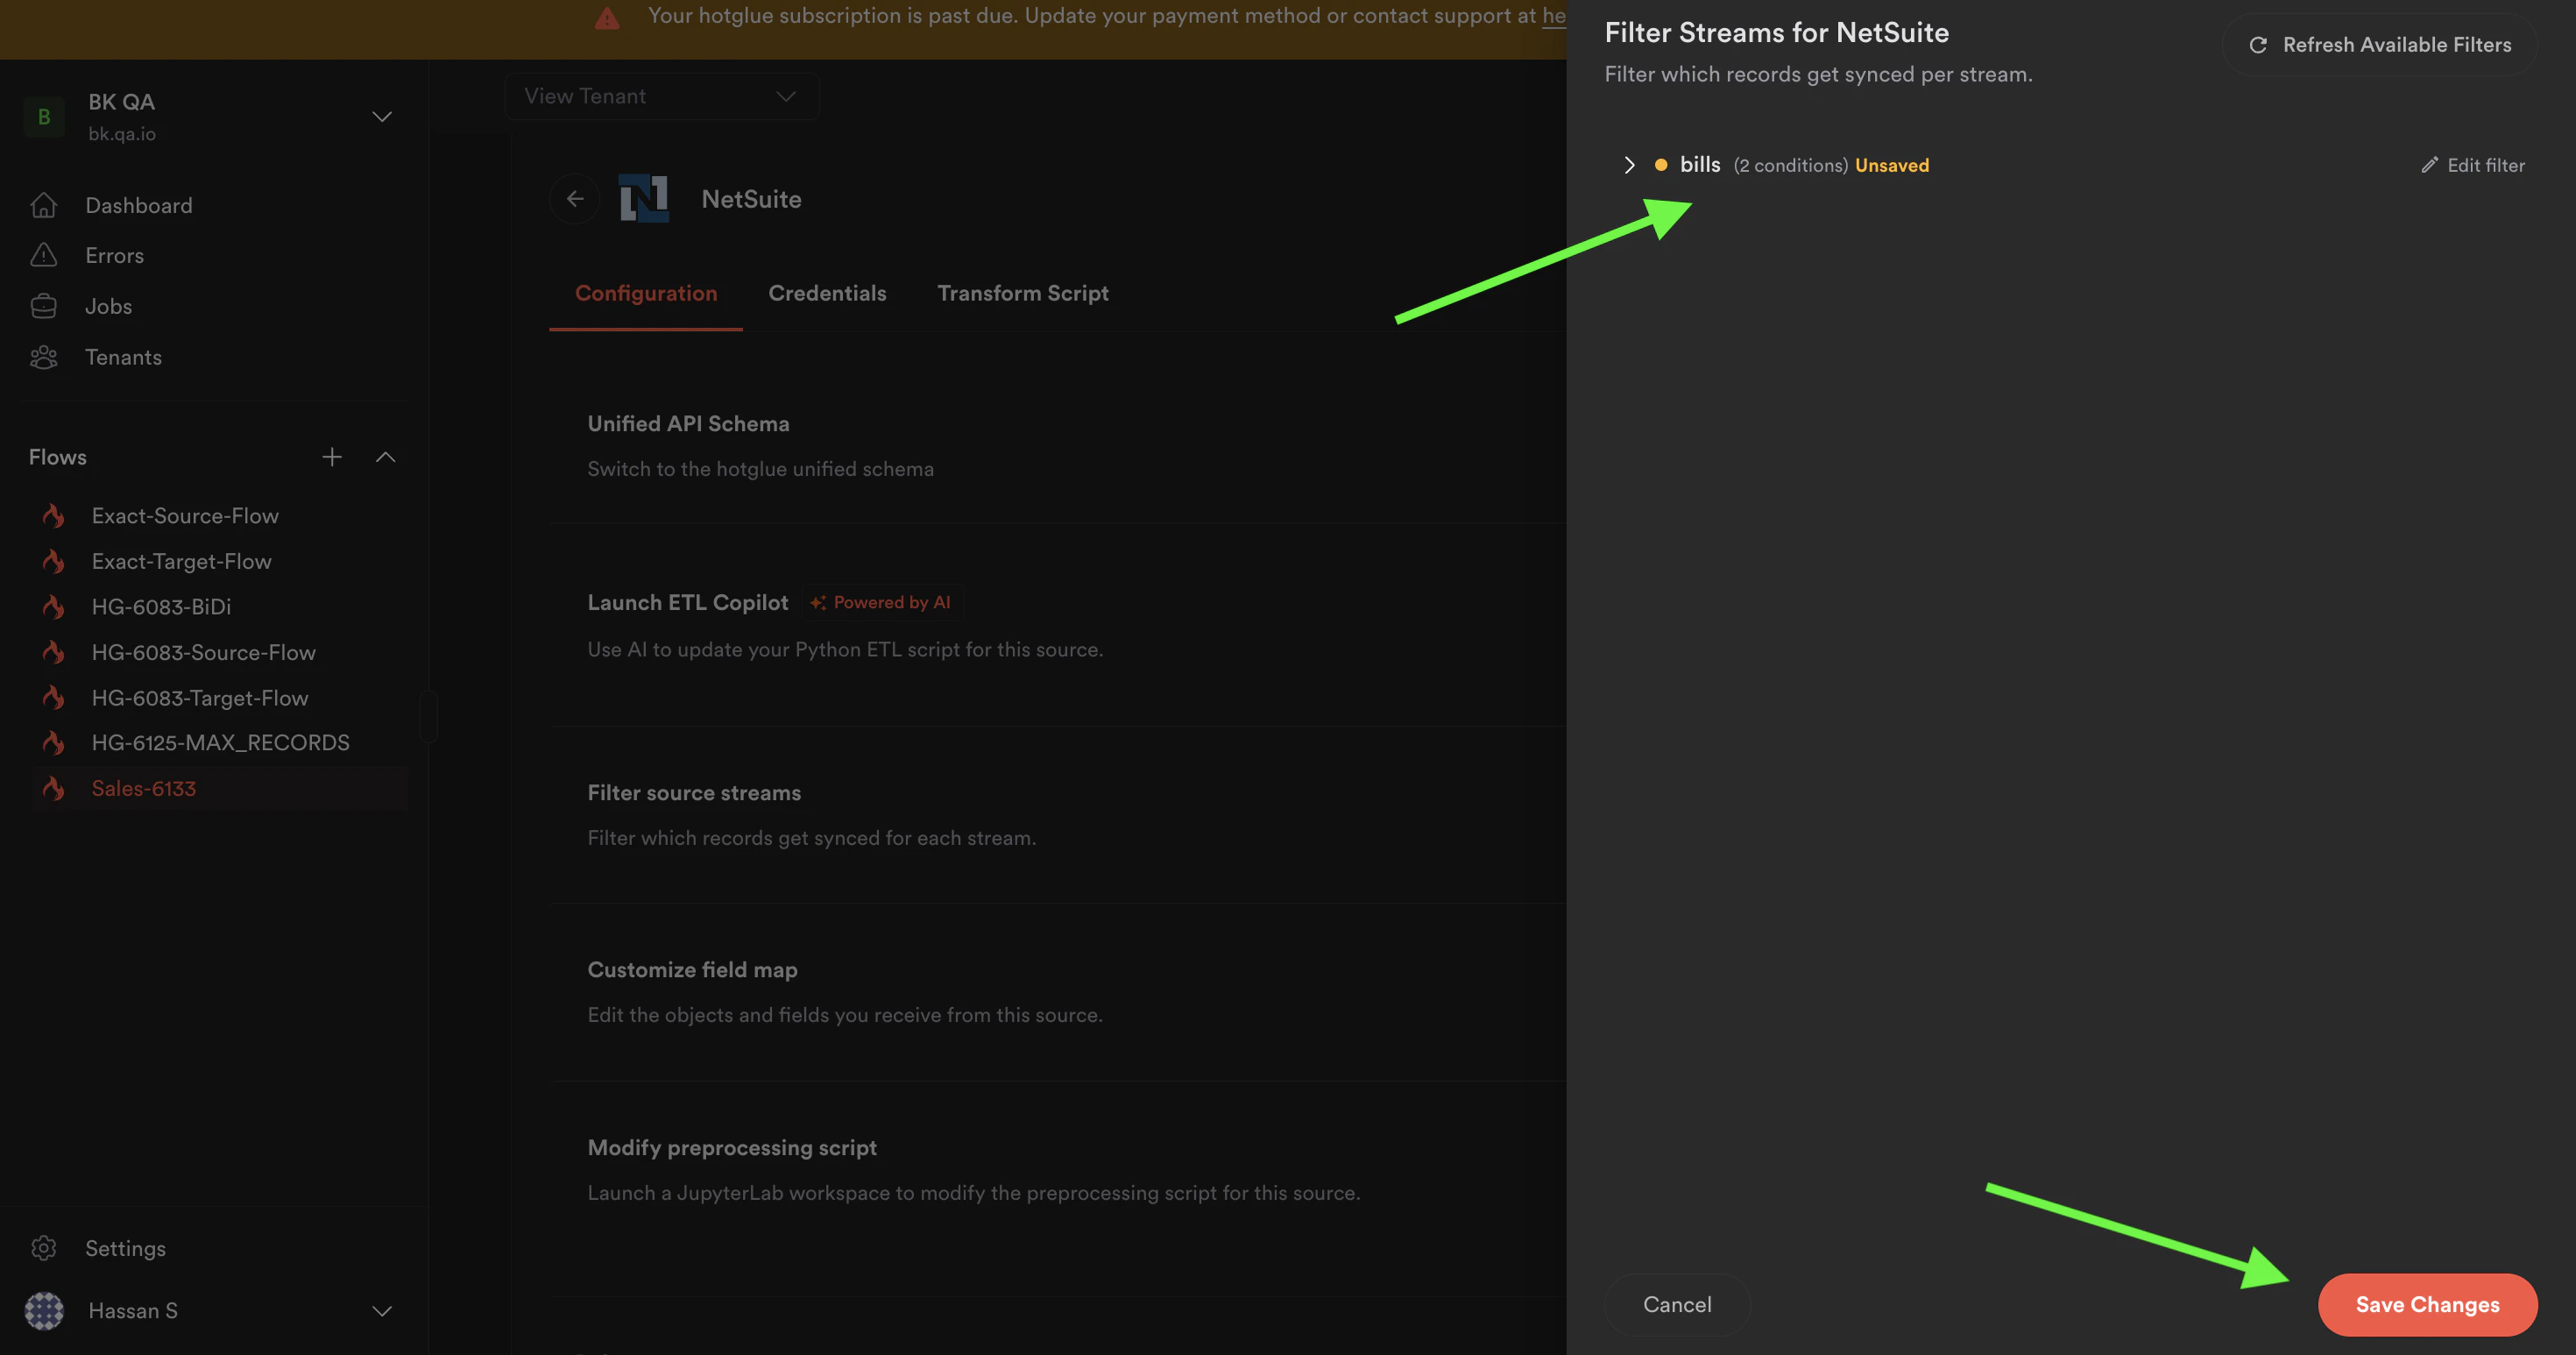Click the support link in the banner

pyautogui.click(x=1553, y=16)
